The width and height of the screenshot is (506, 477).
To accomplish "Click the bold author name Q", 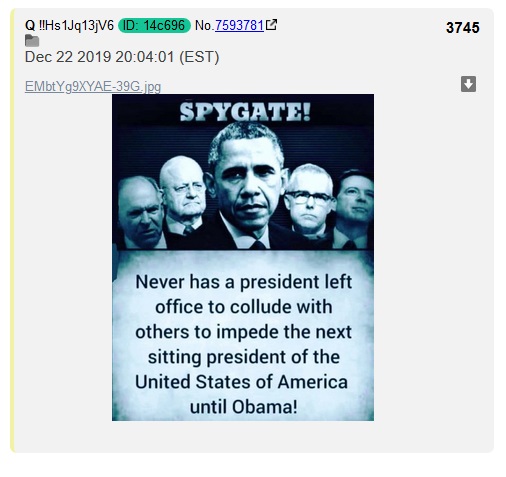I will [x=30, y=25].
